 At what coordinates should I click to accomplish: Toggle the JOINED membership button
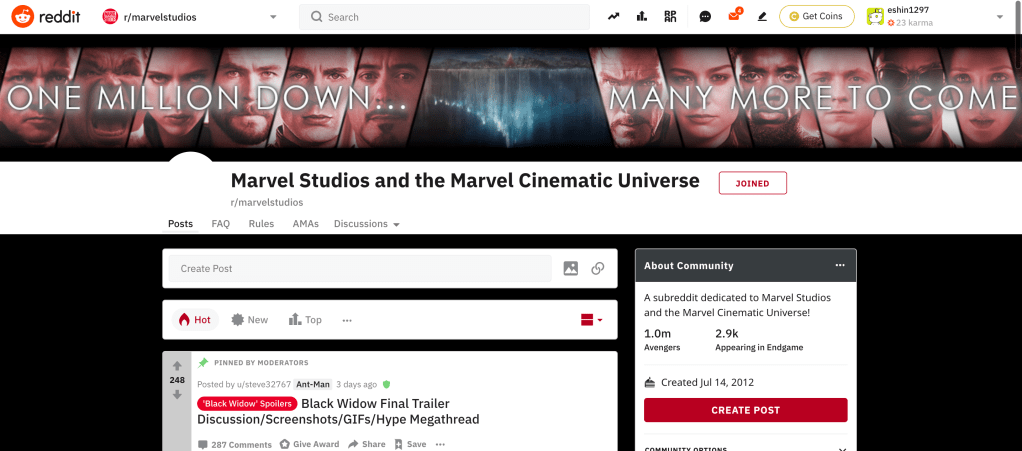click(752, 183)
